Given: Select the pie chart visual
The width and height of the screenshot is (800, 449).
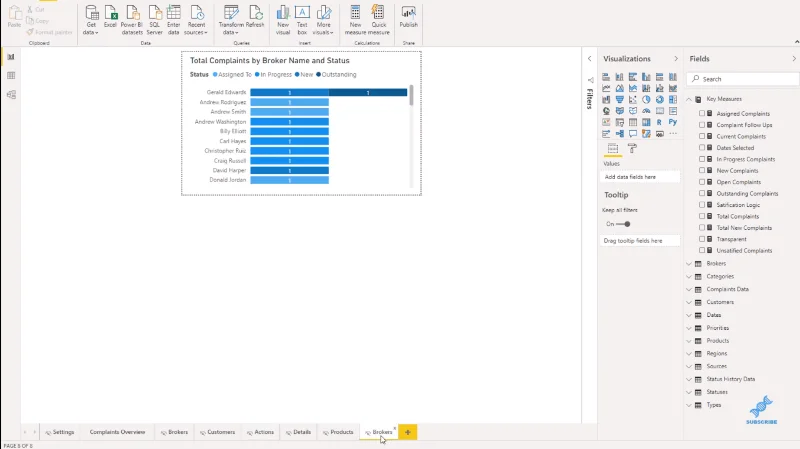Looking at the screenshot, I should tap(646, 99).
